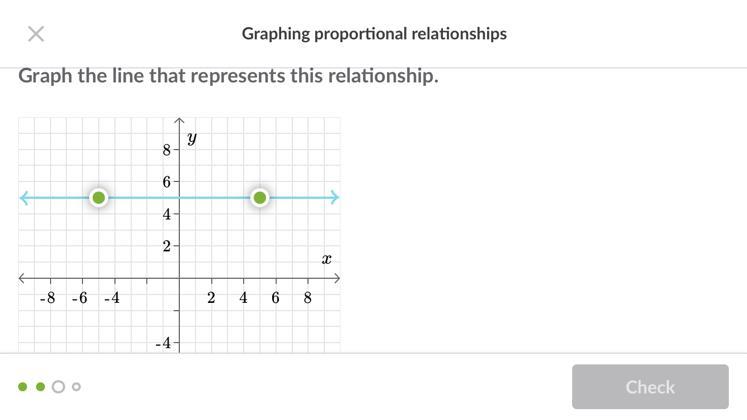
Task: Select the left green point on the line
Action: coord(98,198)
